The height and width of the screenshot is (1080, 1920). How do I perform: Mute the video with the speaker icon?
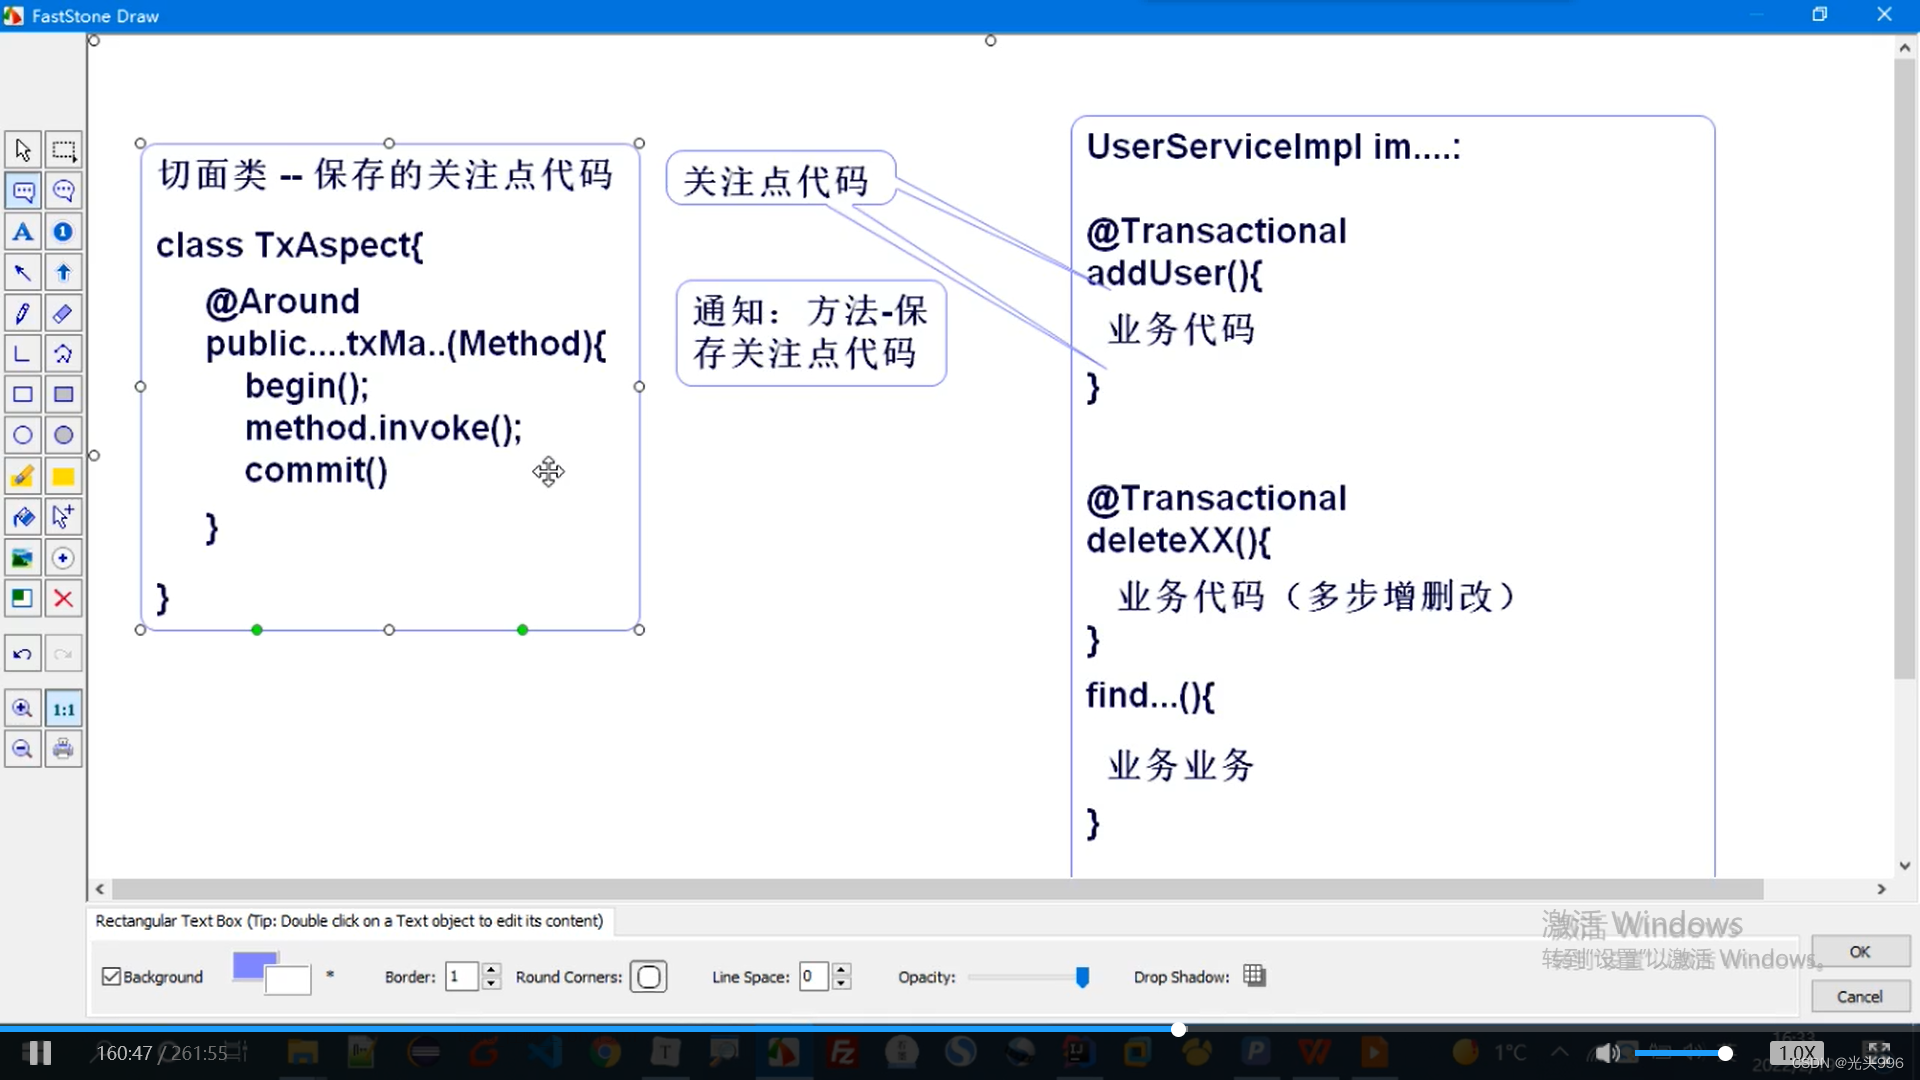pos(1606,1053)
